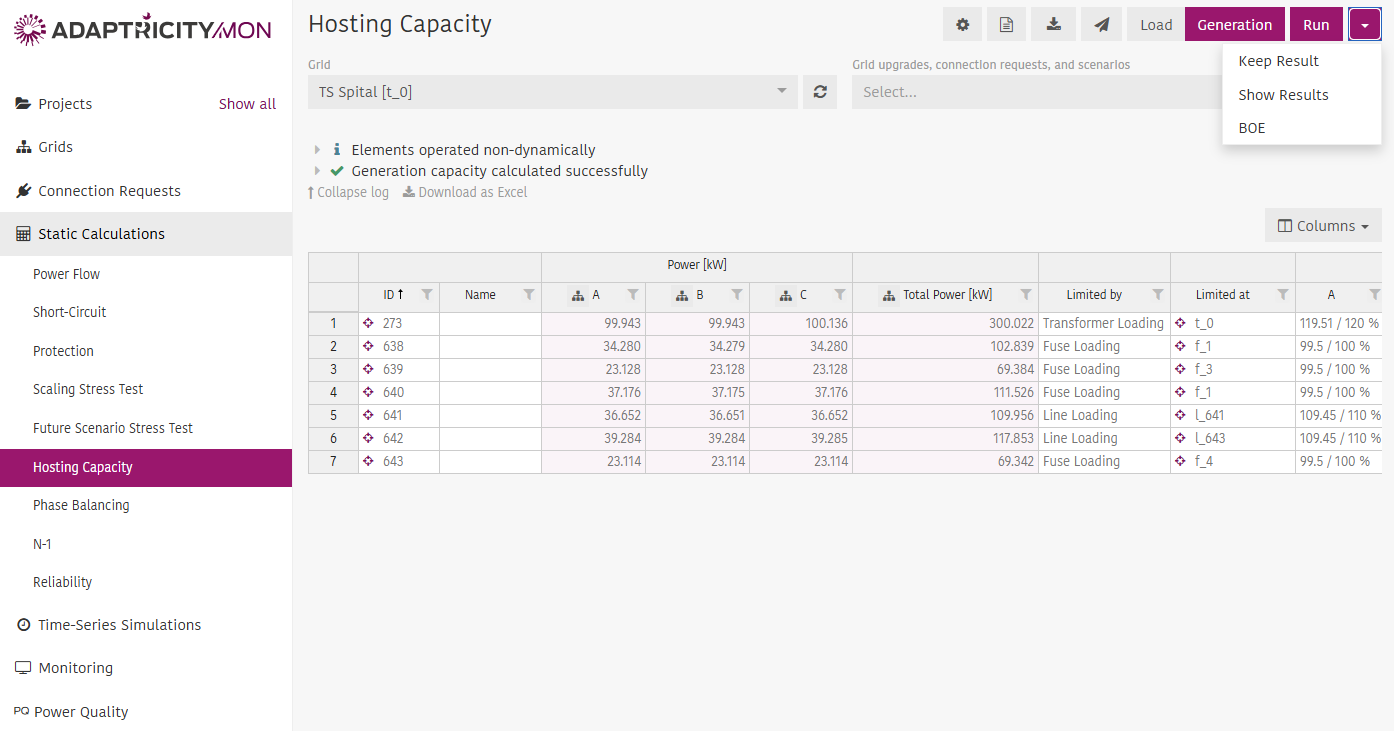Click the locate icon next to t_0
This screenshot has width=1394, height=731.
(x=1181, y=323)
